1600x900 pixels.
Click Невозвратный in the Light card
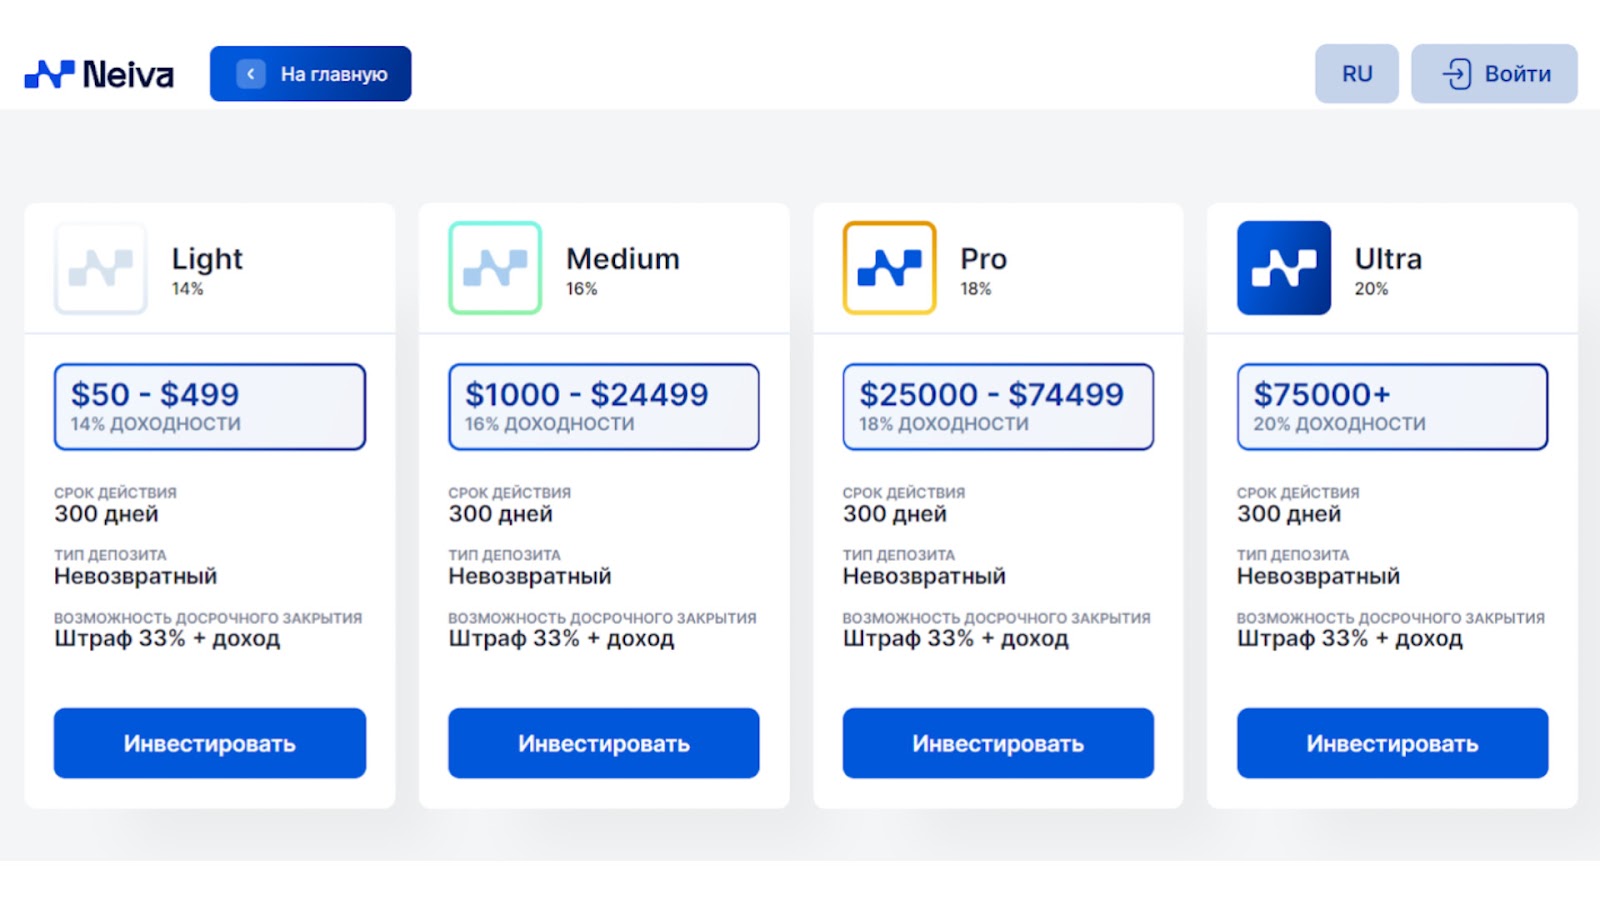135,576
